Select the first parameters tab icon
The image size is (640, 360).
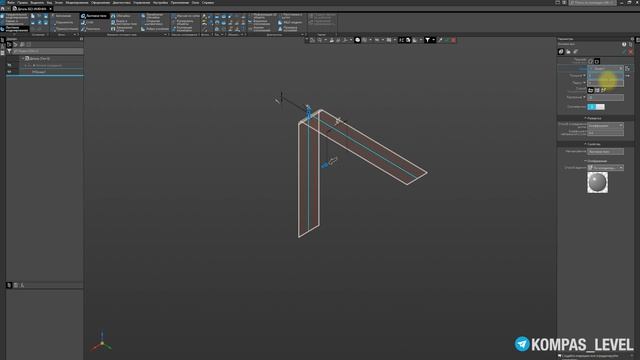pos(561,51)
